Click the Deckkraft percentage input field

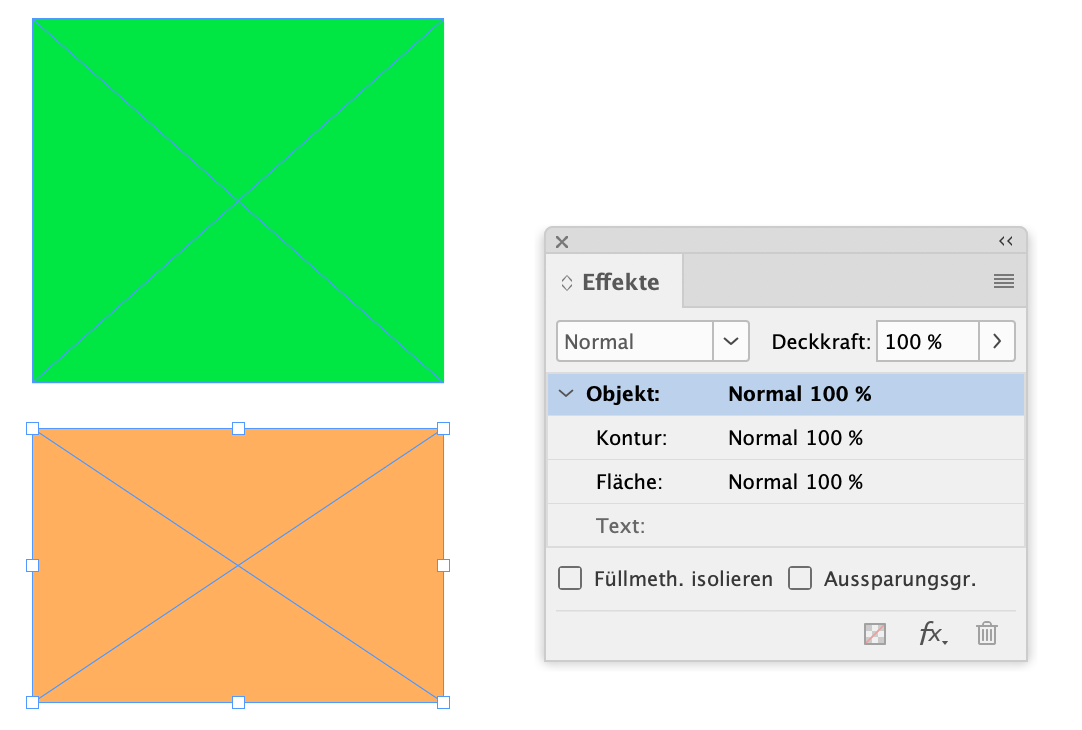[926, 342]
